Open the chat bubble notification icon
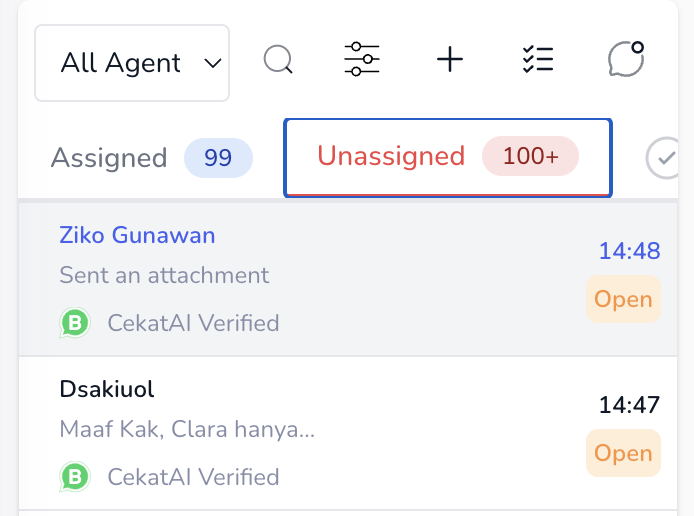Viewport: 694px width, 516px height. pos(626,60)
